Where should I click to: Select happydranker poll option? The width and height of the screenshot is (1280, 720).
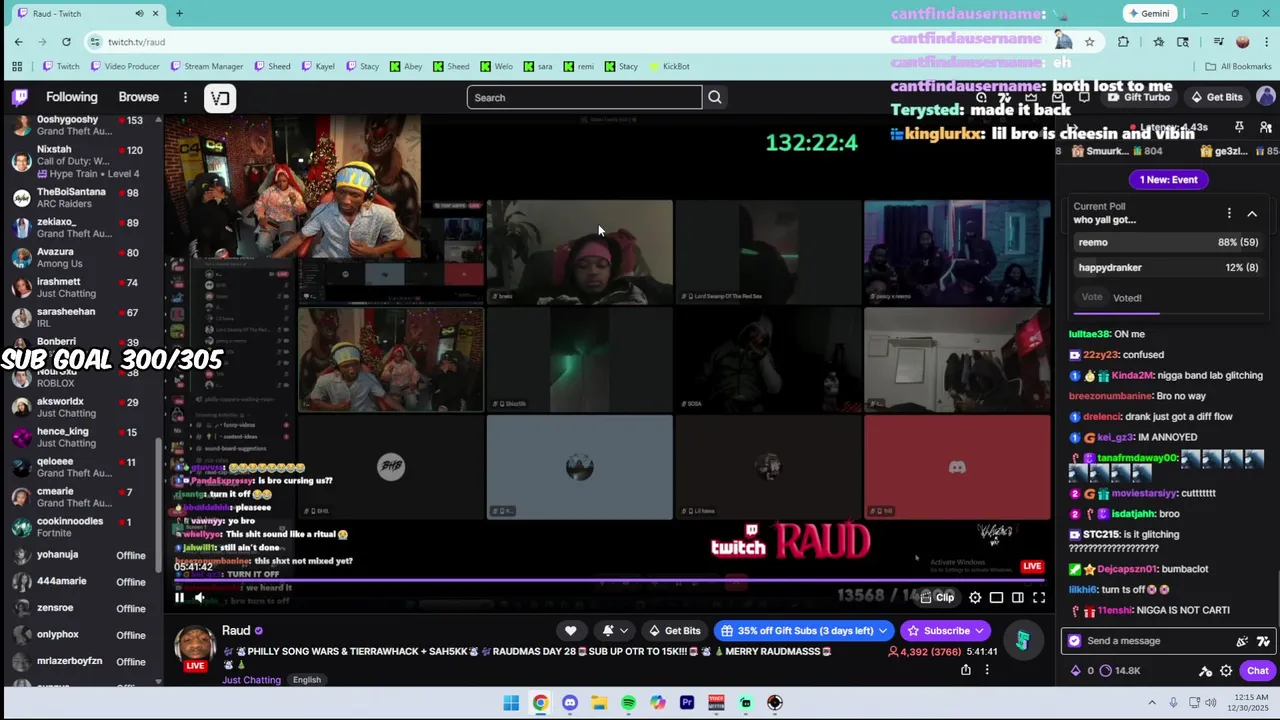point(1168,268)
